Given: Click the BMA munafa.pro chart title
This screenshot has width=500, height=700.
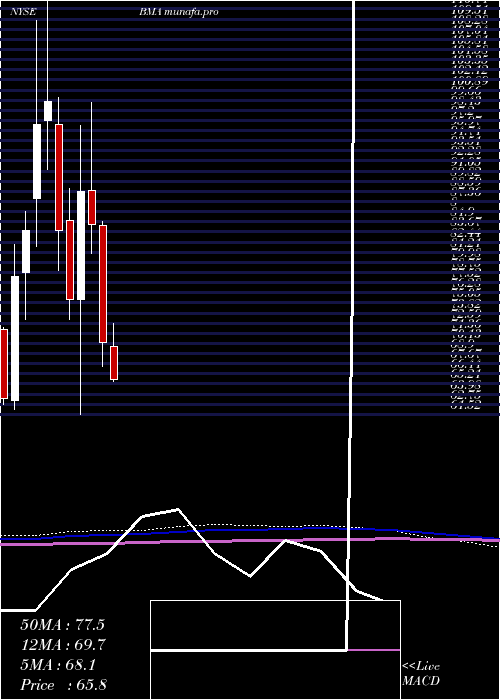Looking at the screenshot, I should pyautogui.click(x=178, y=12).
